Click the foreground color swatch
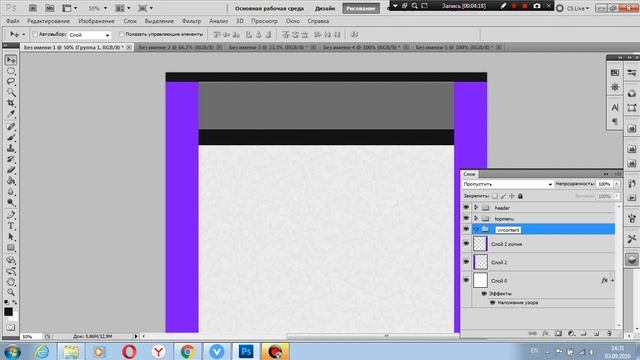Viewport: 640px width, 360px height. (8, 312)
